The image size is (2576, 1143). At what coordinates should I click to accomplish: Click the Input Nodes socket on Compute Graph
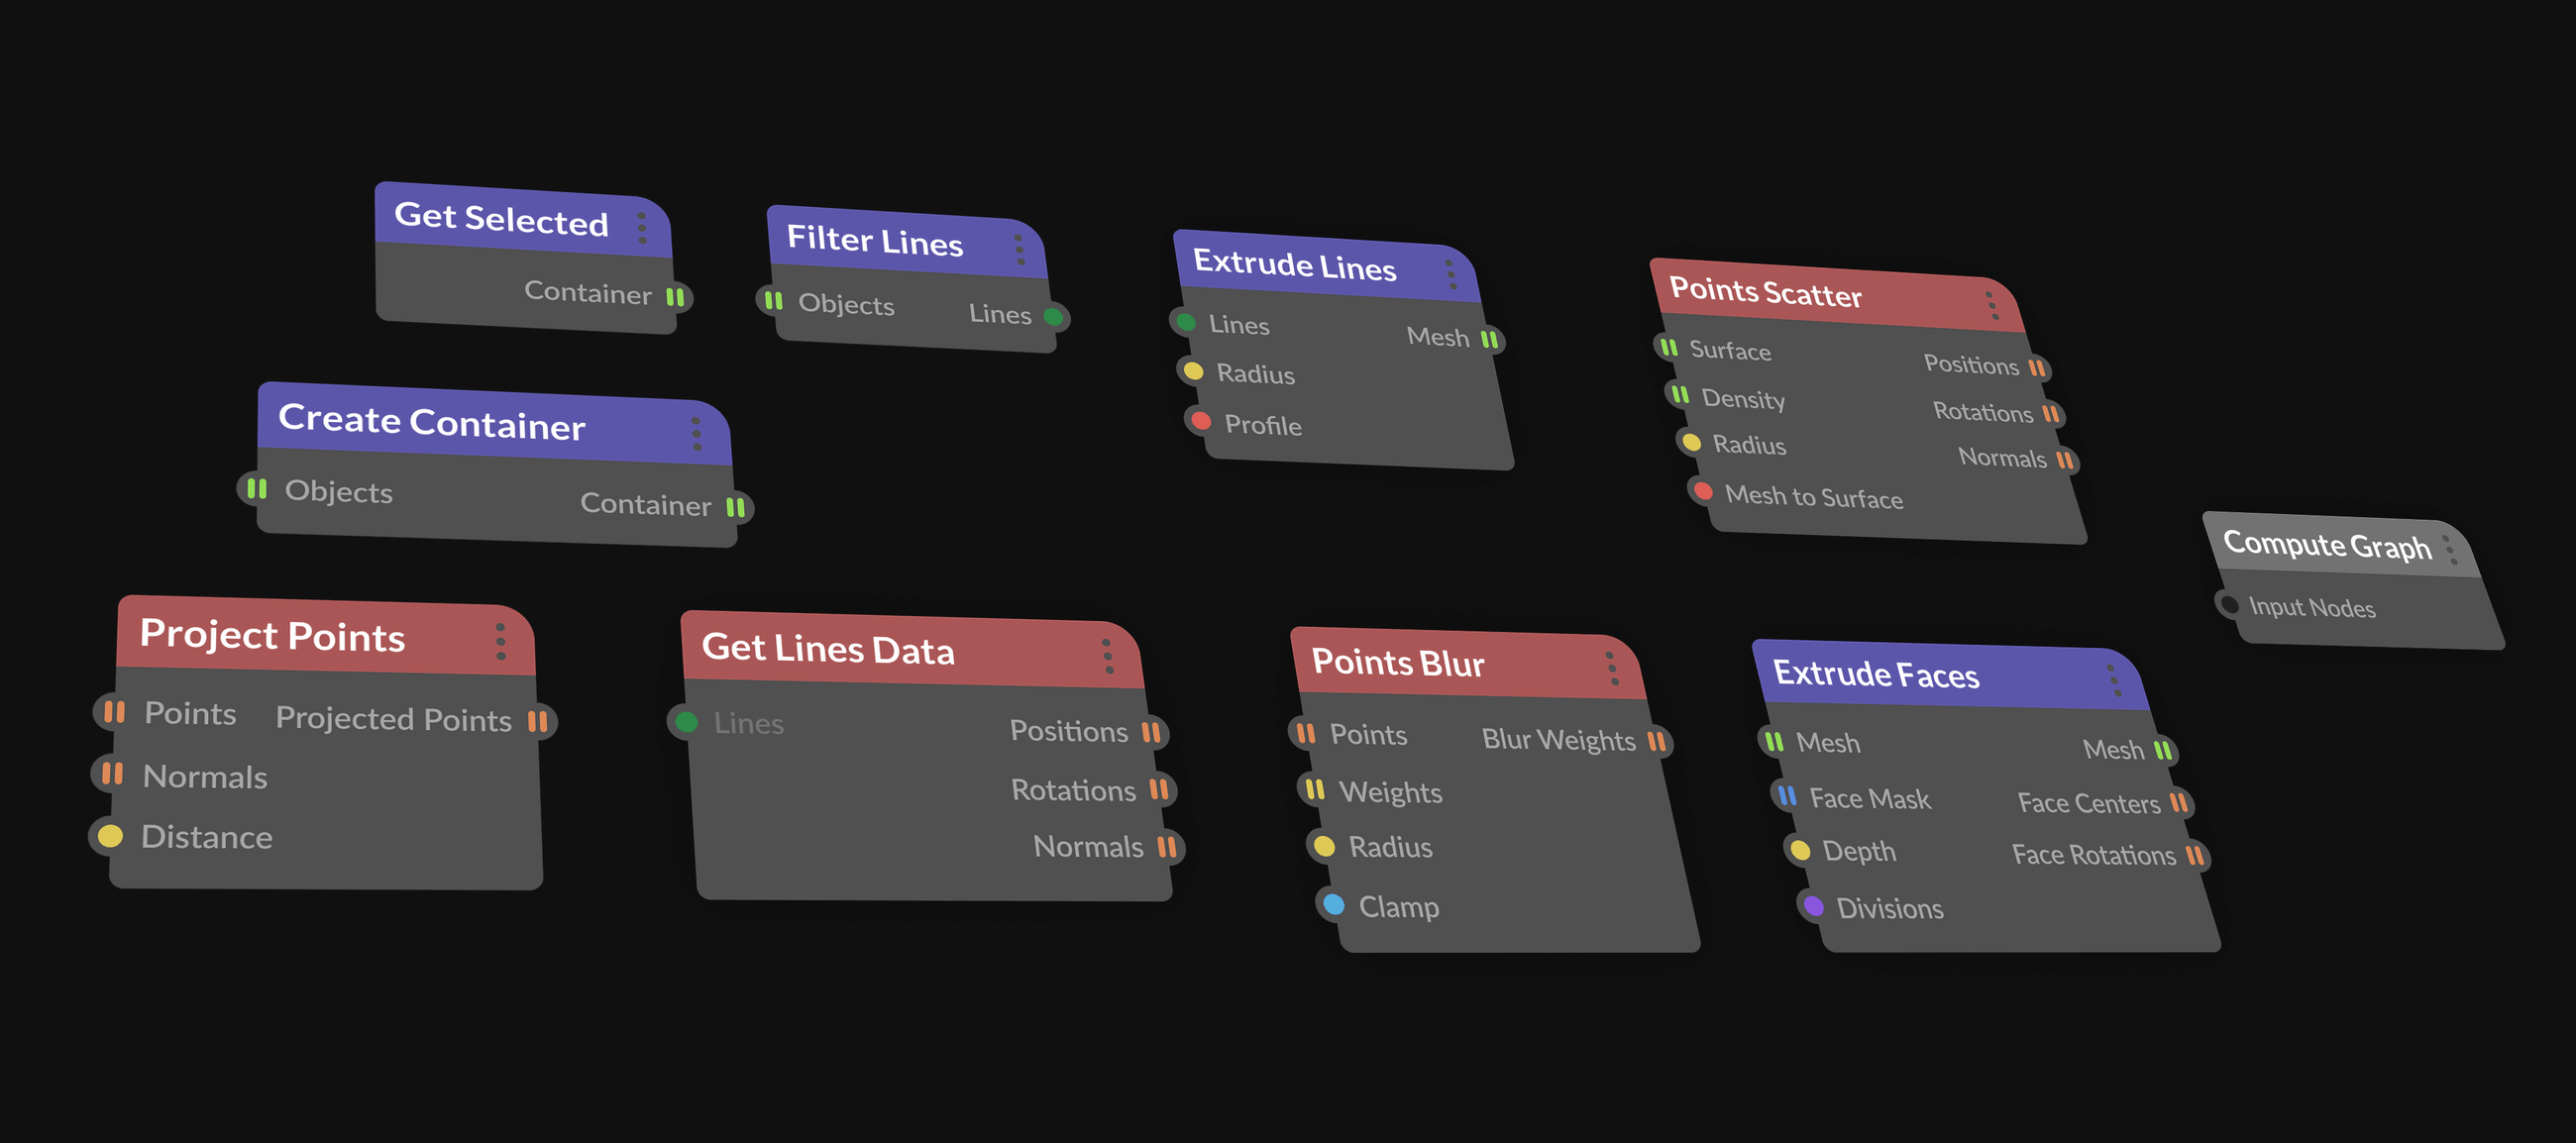2230,603
